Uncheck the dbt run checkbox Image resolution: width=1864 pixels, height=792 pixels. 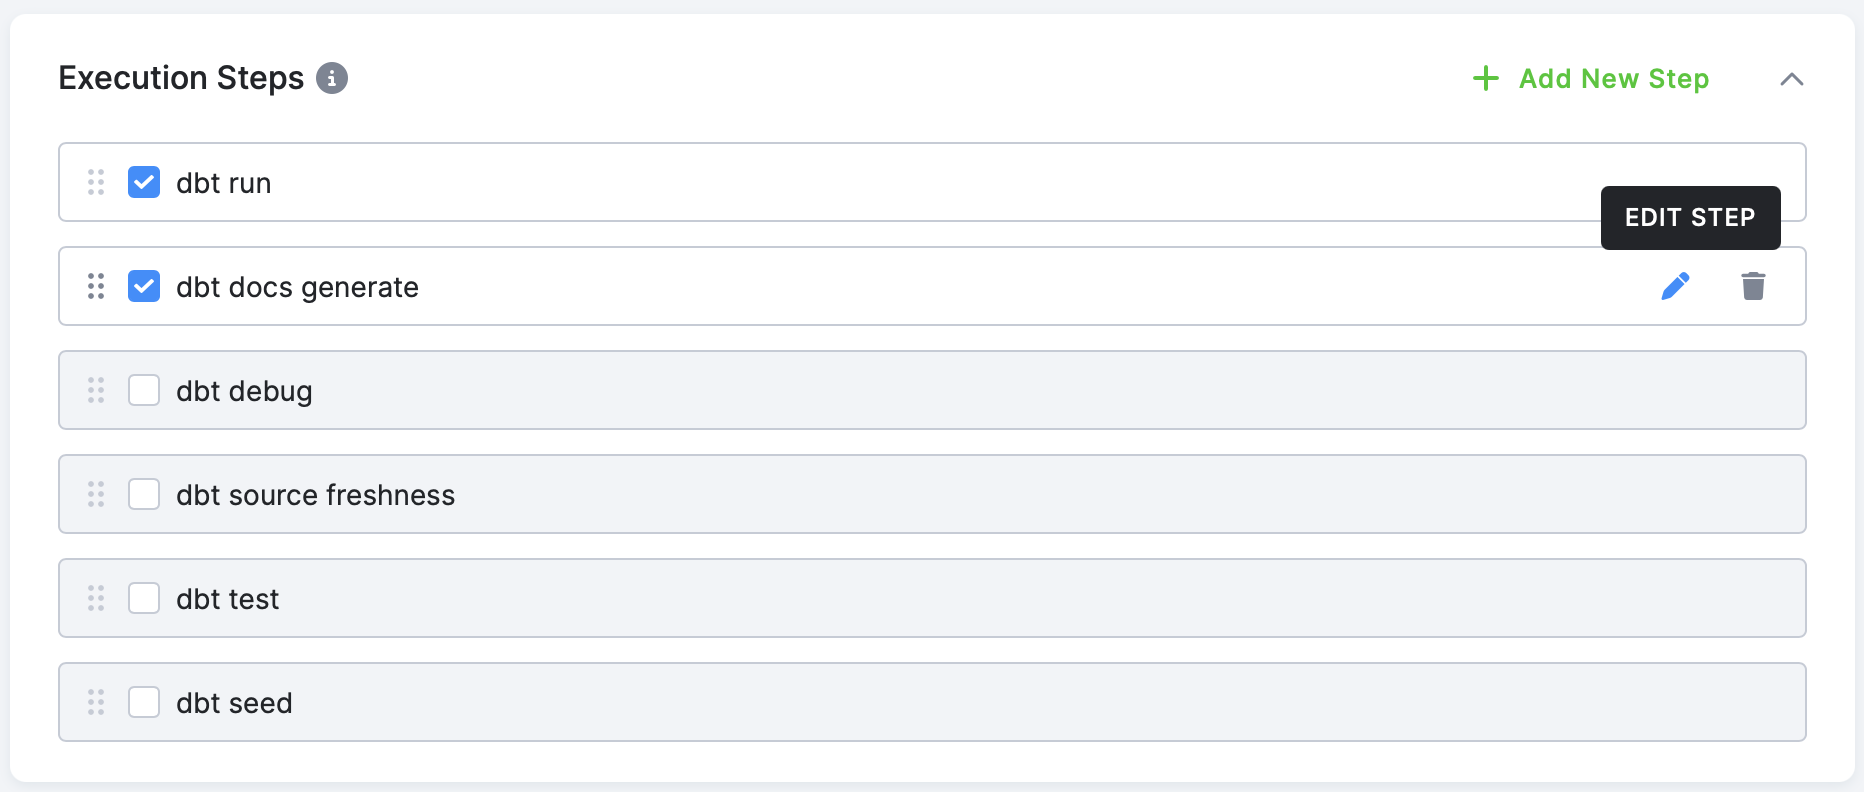(x=144, y=182)
